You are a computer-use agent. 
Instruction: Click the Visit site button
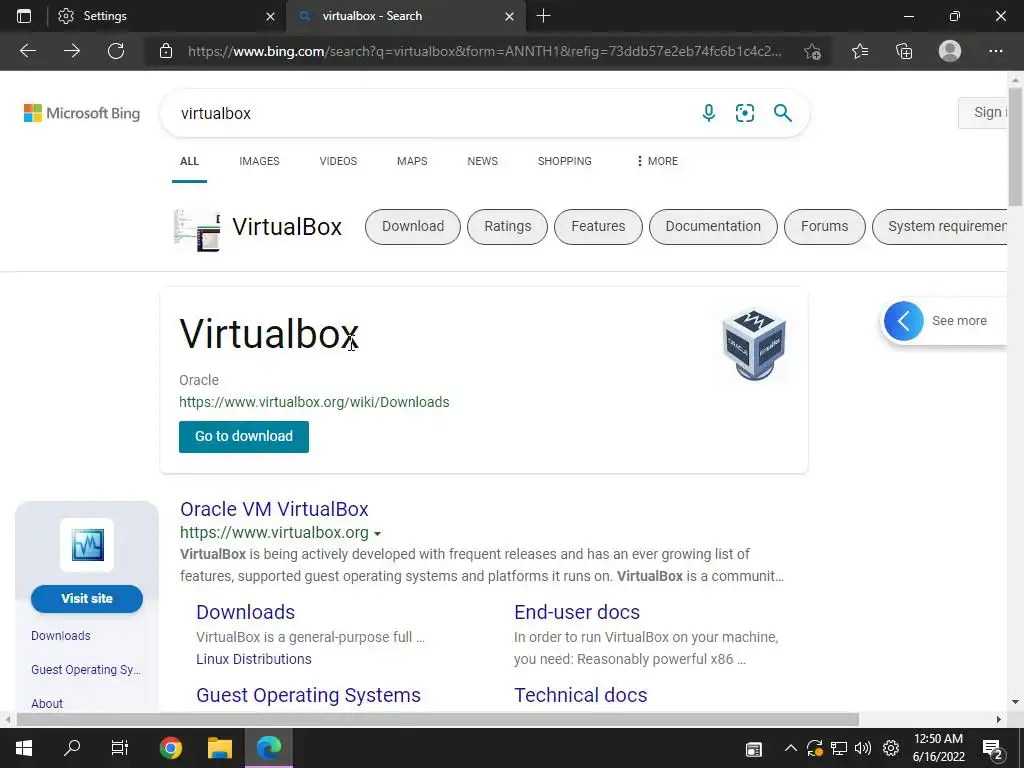87,599
